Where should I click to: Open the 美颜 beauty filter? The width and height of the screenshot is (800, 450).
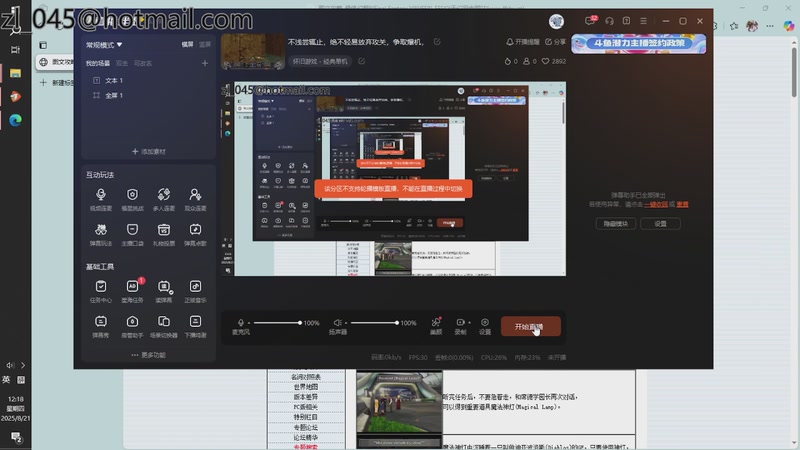[436, 326]
